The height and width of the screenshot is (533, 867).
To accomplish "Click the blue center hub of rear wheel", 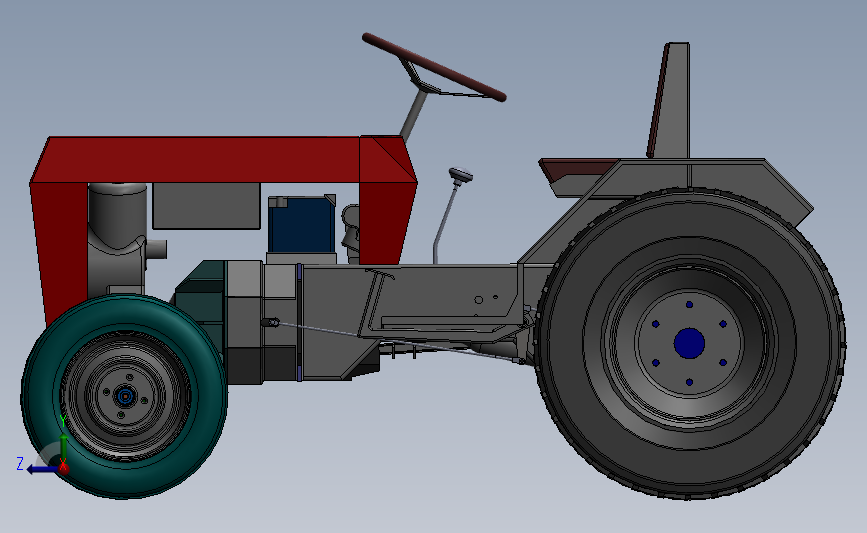I will click(x=689, y=343).
